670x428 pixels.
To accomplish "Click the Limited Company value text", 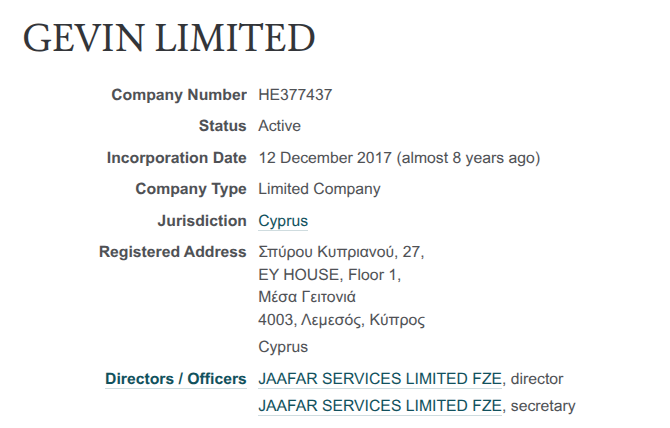I will (x=319, y=189).
